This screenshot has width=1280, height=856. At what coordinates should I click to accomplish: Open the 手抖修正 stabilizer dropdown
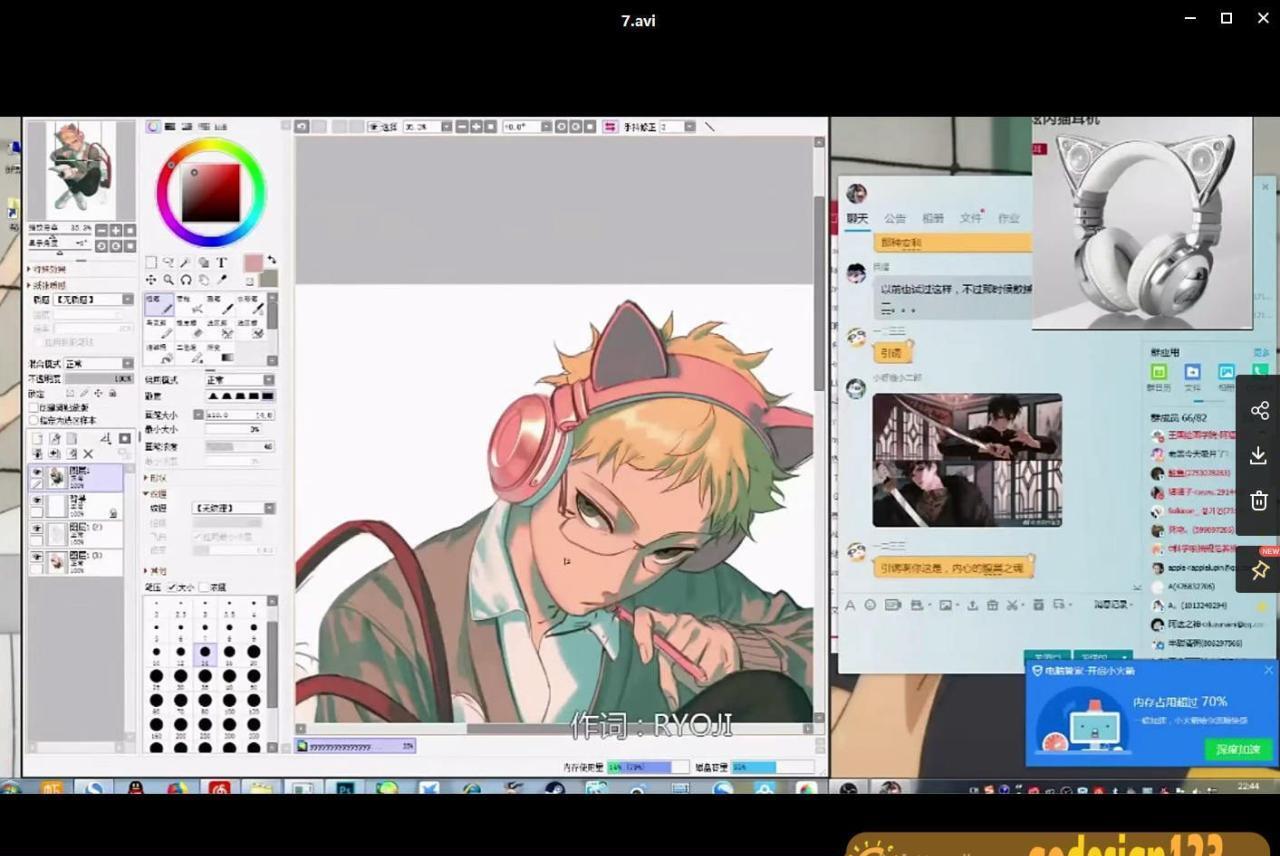[676, 127]
